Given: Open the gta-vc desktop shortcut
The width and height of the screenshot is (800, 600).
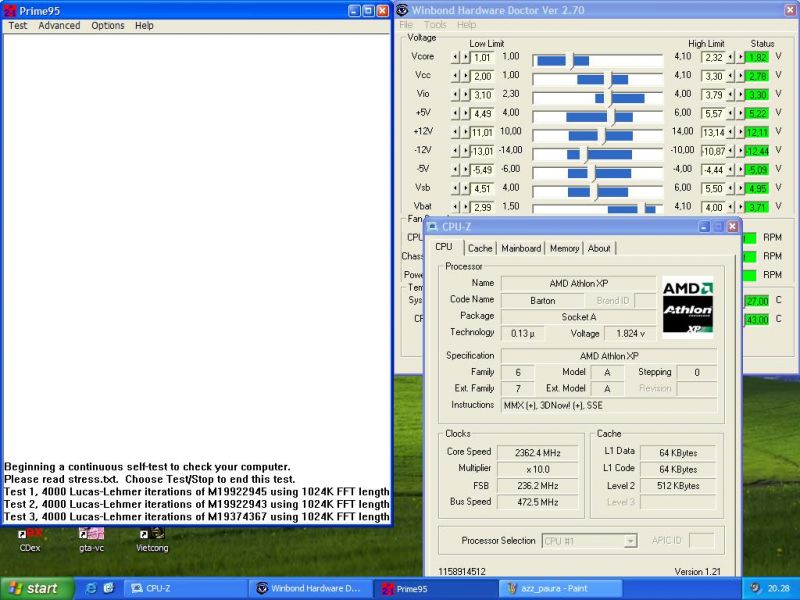Looking at the screenshot, I should coord(91,540).
